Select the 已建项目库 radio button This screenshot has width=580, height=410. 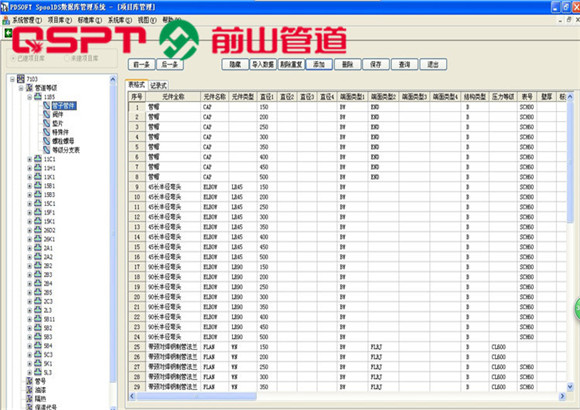click(13, 58)
